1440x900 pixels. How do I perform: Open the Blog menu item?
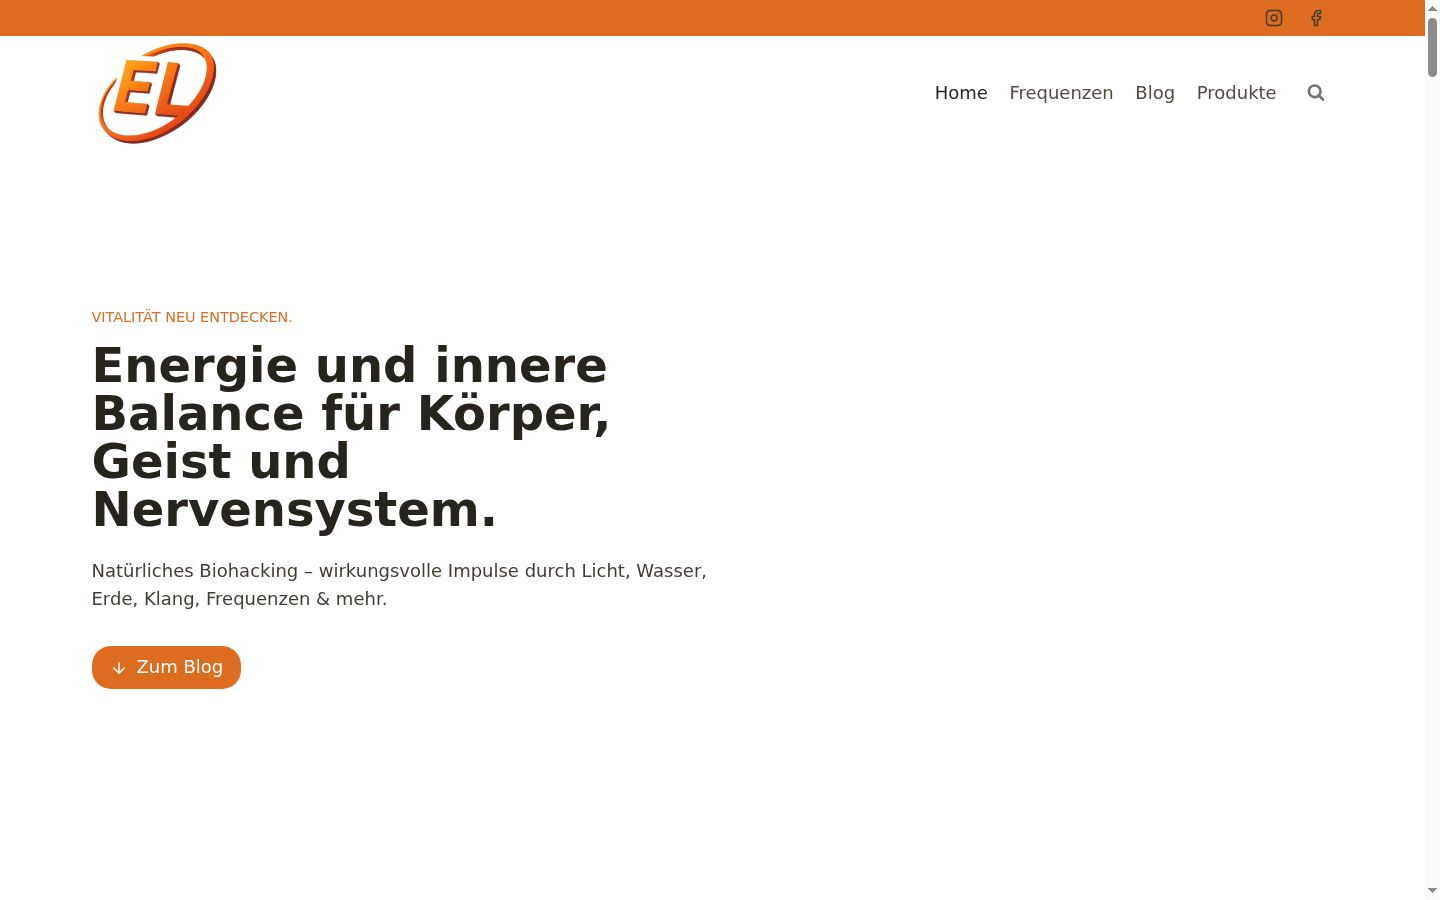pos(1155,93)
